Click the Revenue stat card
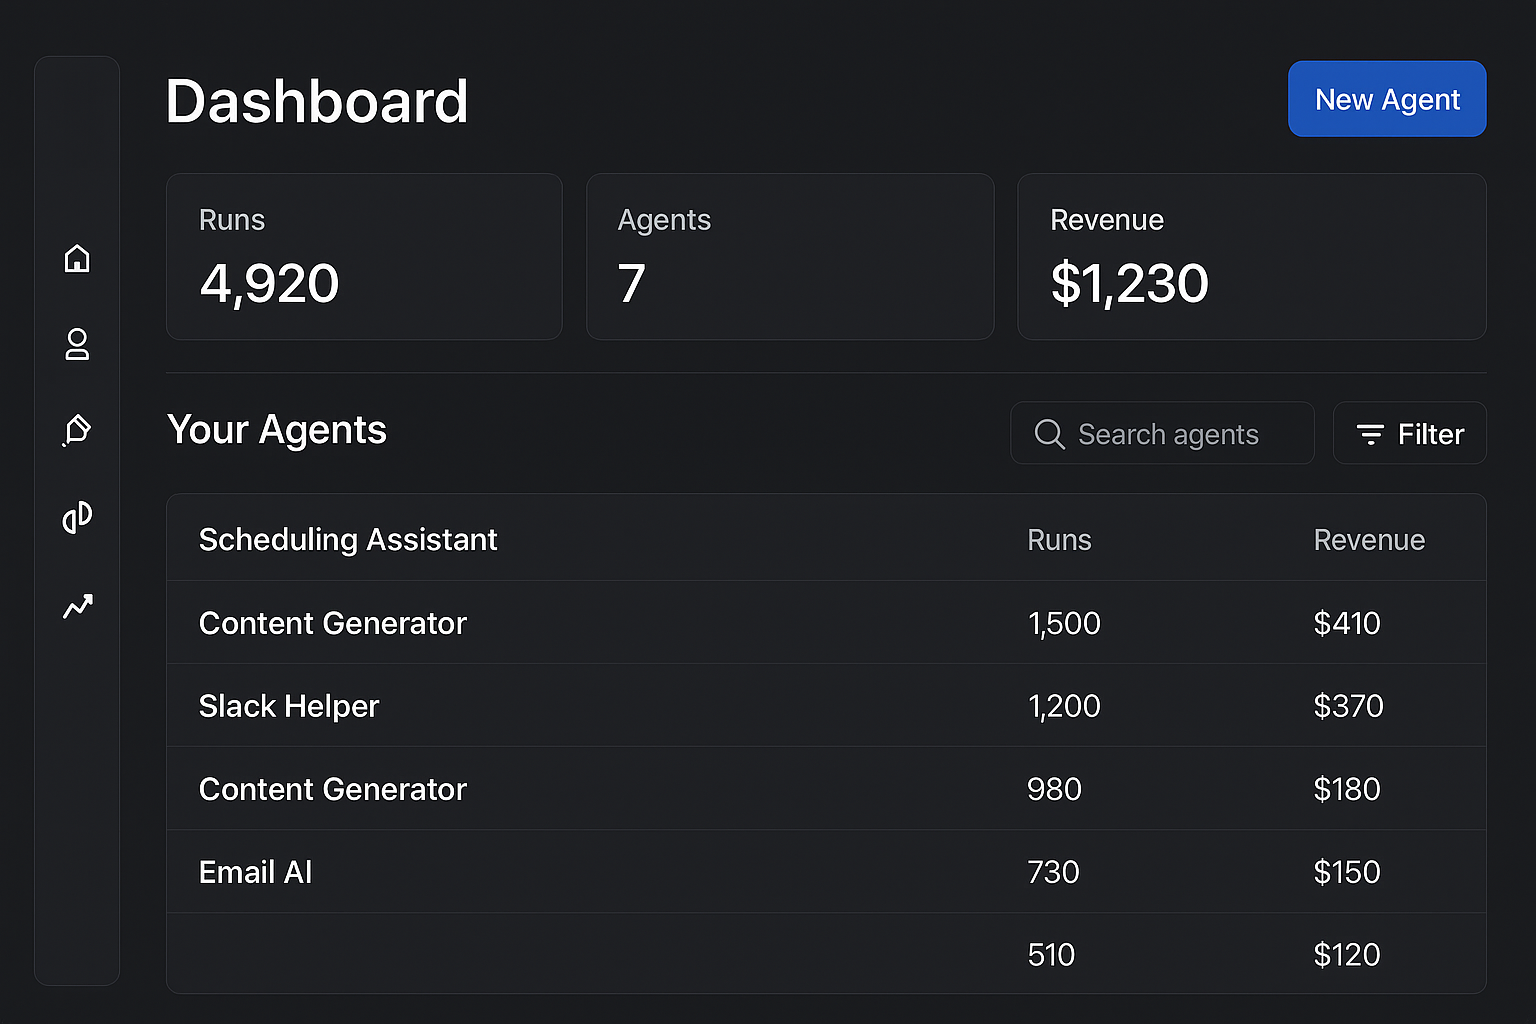Screen dimensions: 1536x1024 [x=1251, y=257]
